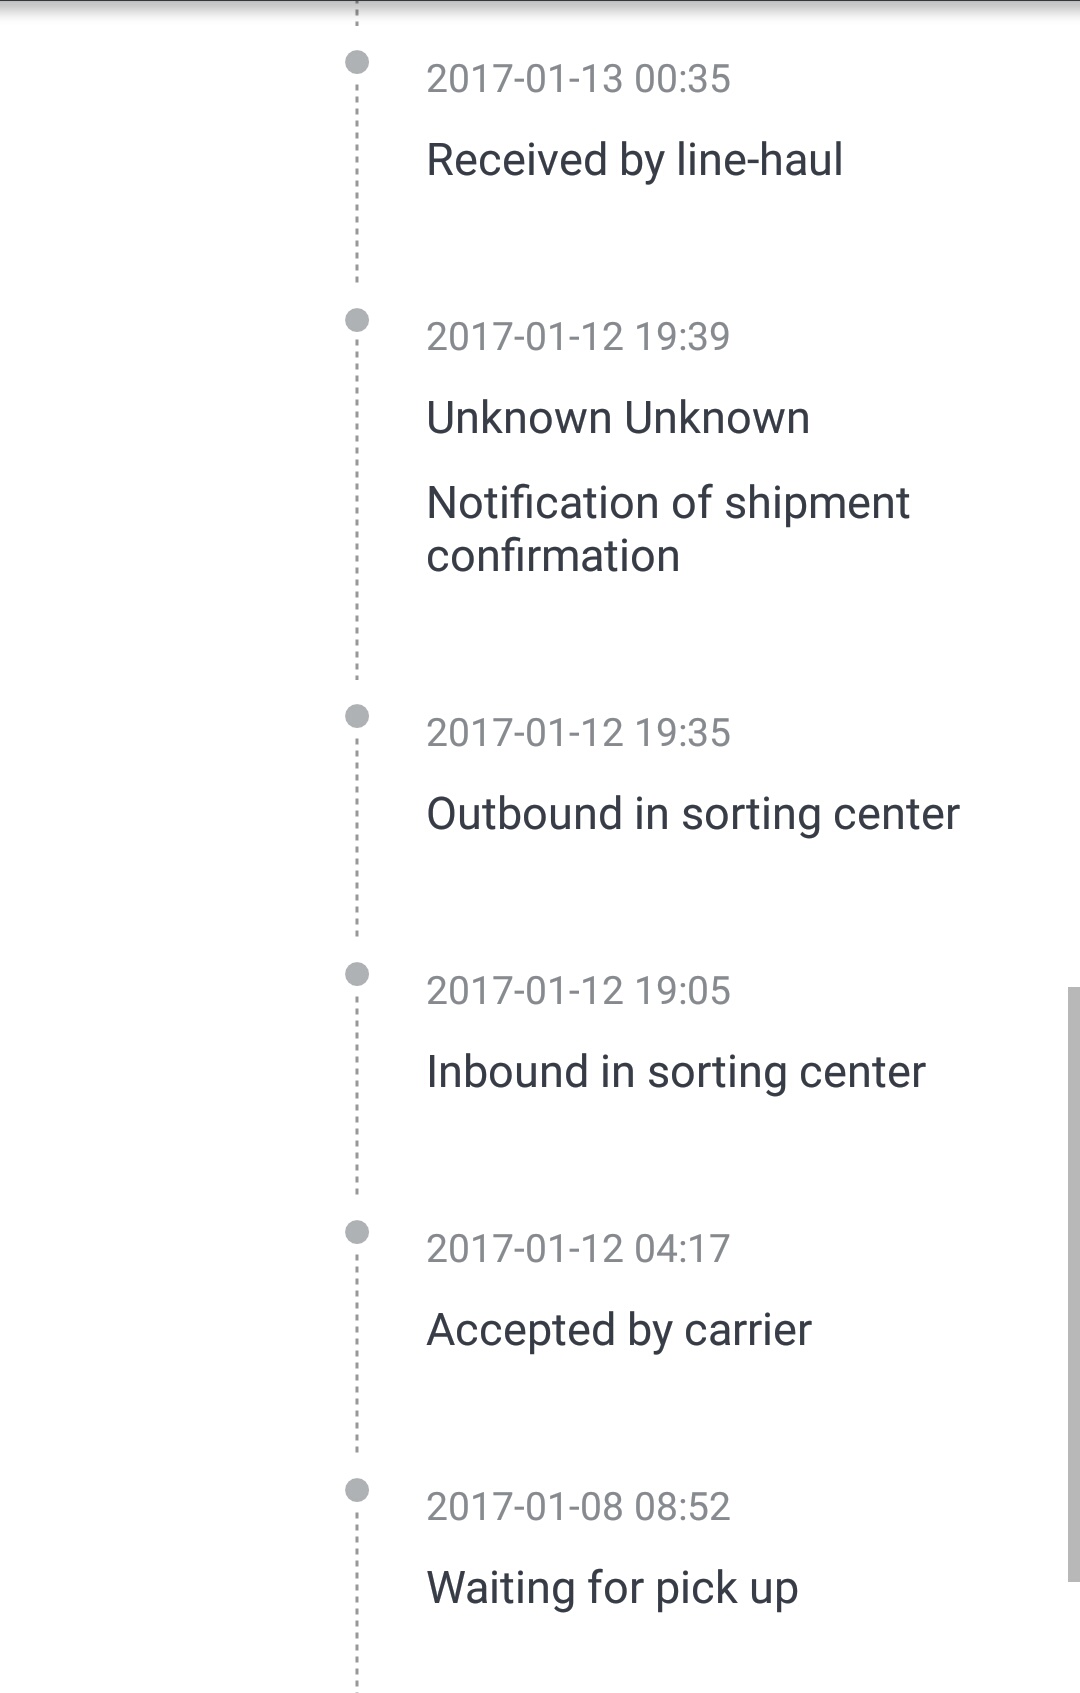Image resolution: width=1080 pixels, height=1693 pixels.
Task: Tap the 2017-01-13 00:35 timestamp
Action: [578, 79]
